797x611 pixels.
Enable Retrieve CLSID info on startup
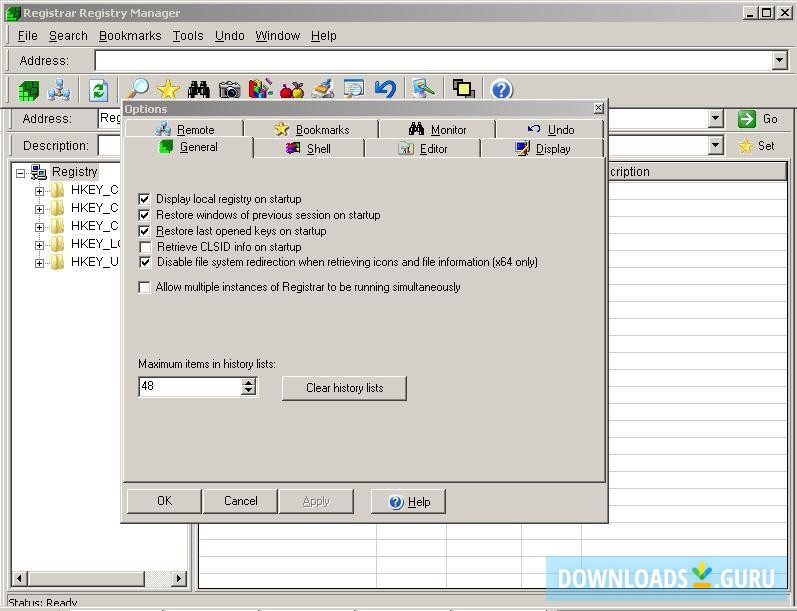145,247
